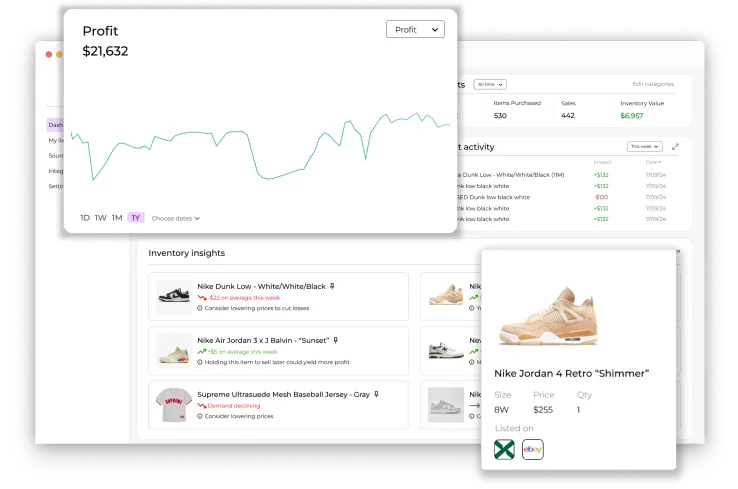Click the $21,632 profit total

coord(105,51)
